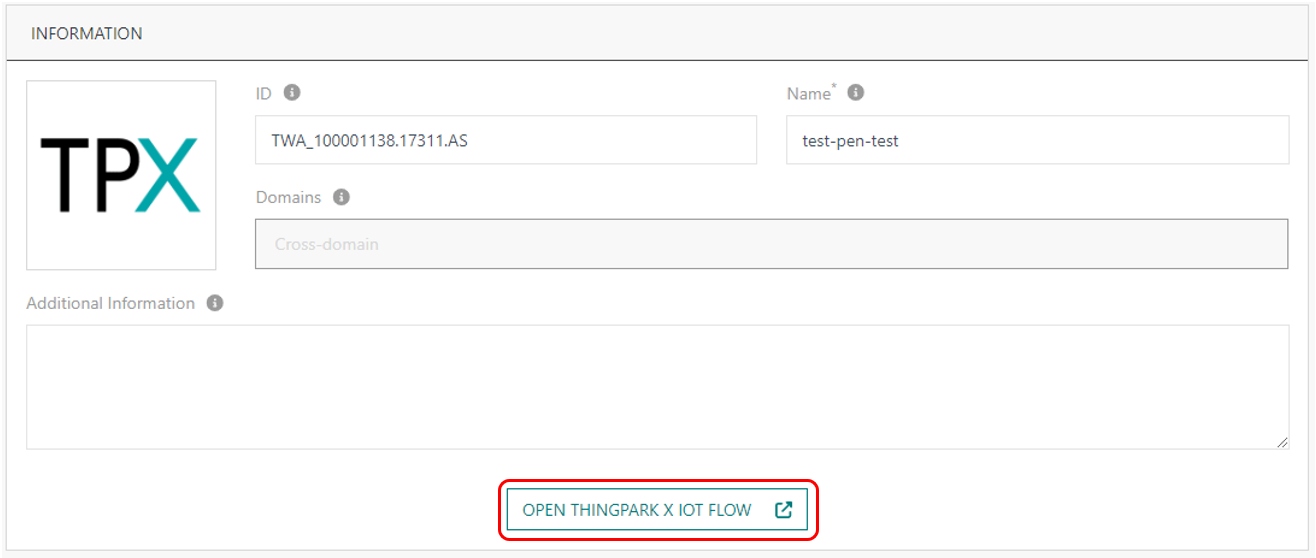Grab the text area resize handle
The width and height of the screenshot is (1316, 558).
(1282, 442)
